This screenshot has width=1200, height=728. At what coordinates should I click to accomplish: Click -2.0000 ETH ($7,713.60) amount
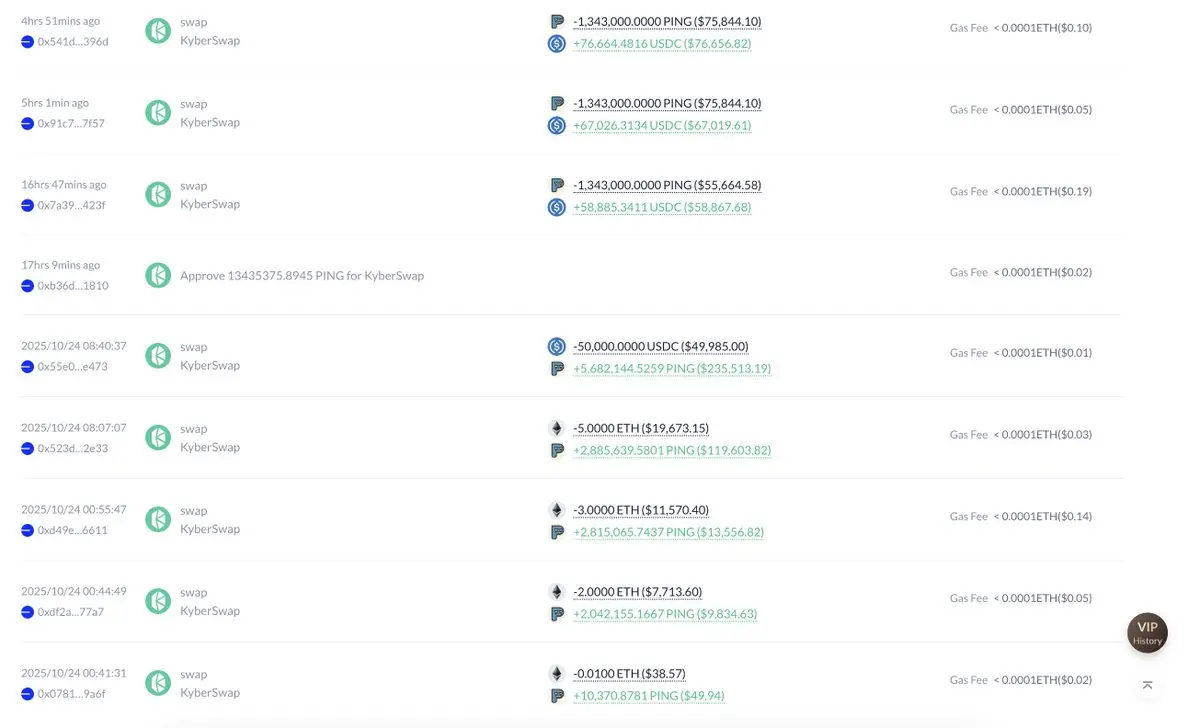point(637,592)
